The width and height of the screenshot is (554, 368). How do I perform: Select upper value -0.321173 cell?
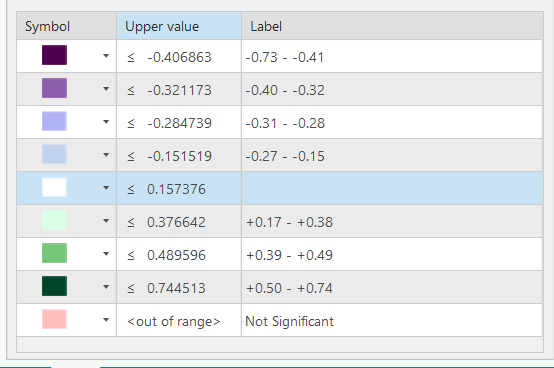(x=179, y=89)
